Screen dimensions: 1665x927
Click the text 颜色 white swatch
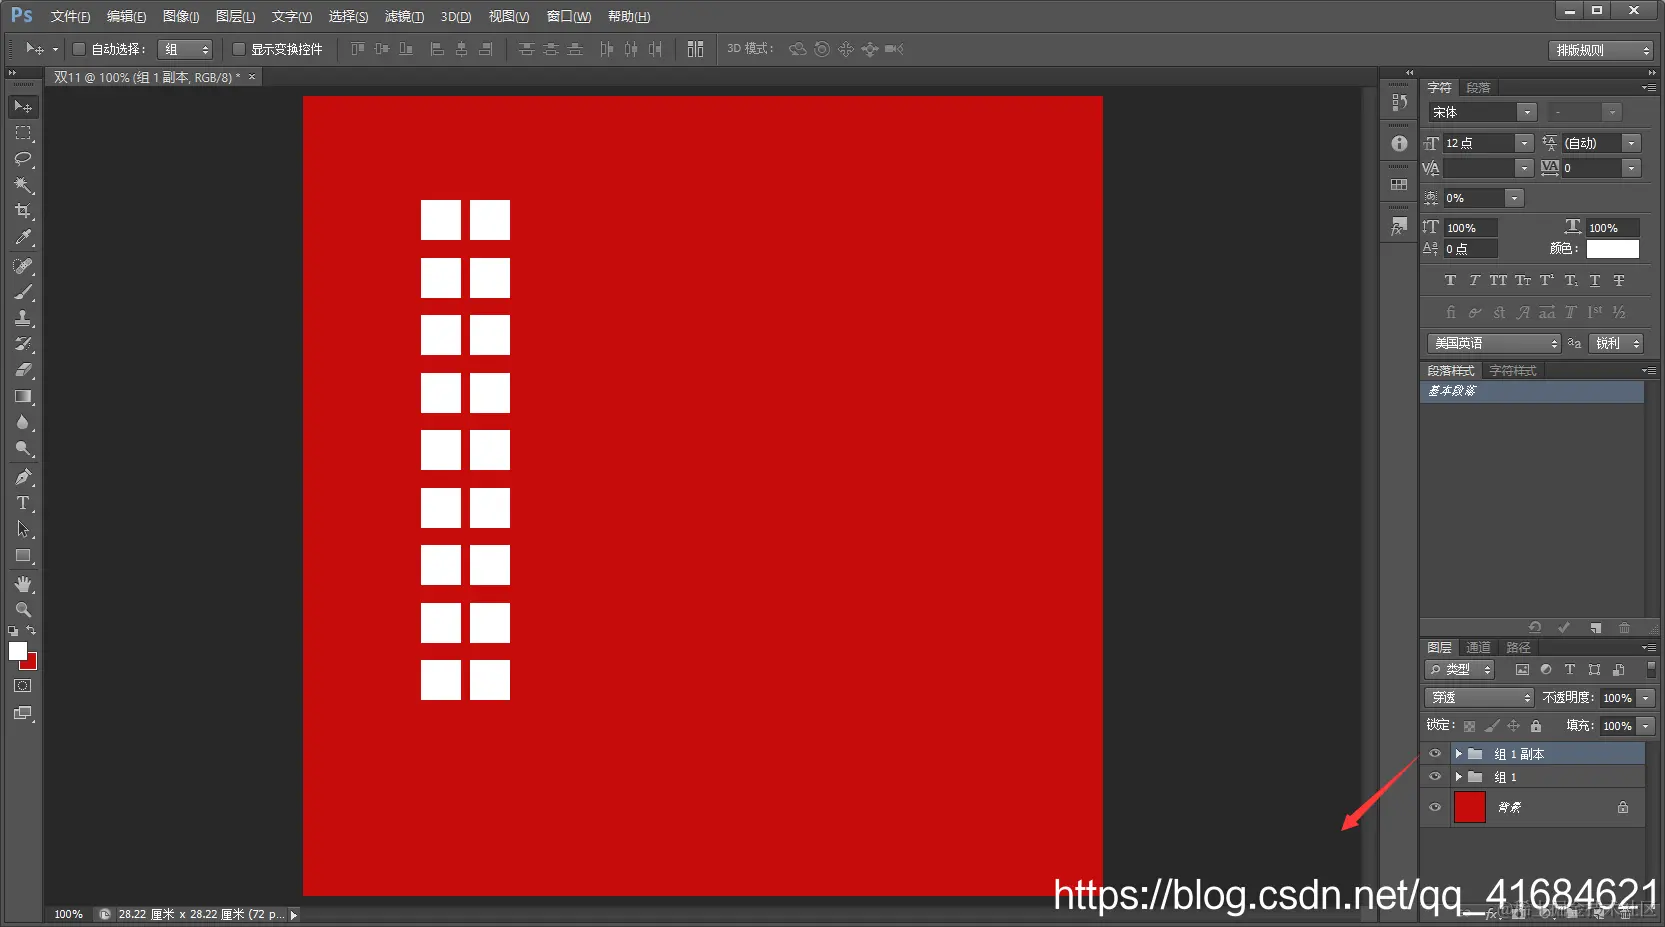pos(1613,249)
